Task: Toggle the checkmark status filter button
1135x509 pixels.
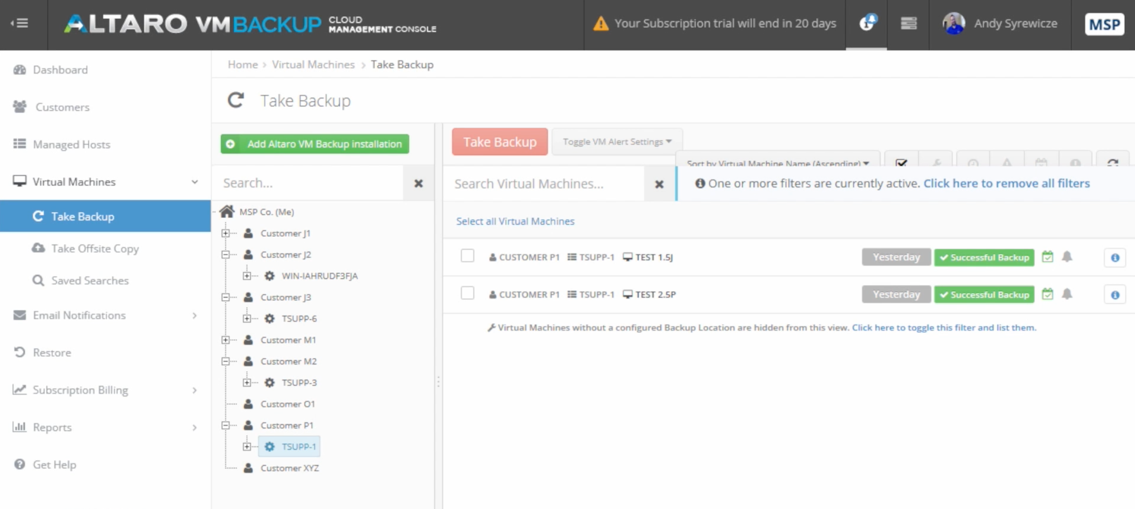Action: point(901,161)
